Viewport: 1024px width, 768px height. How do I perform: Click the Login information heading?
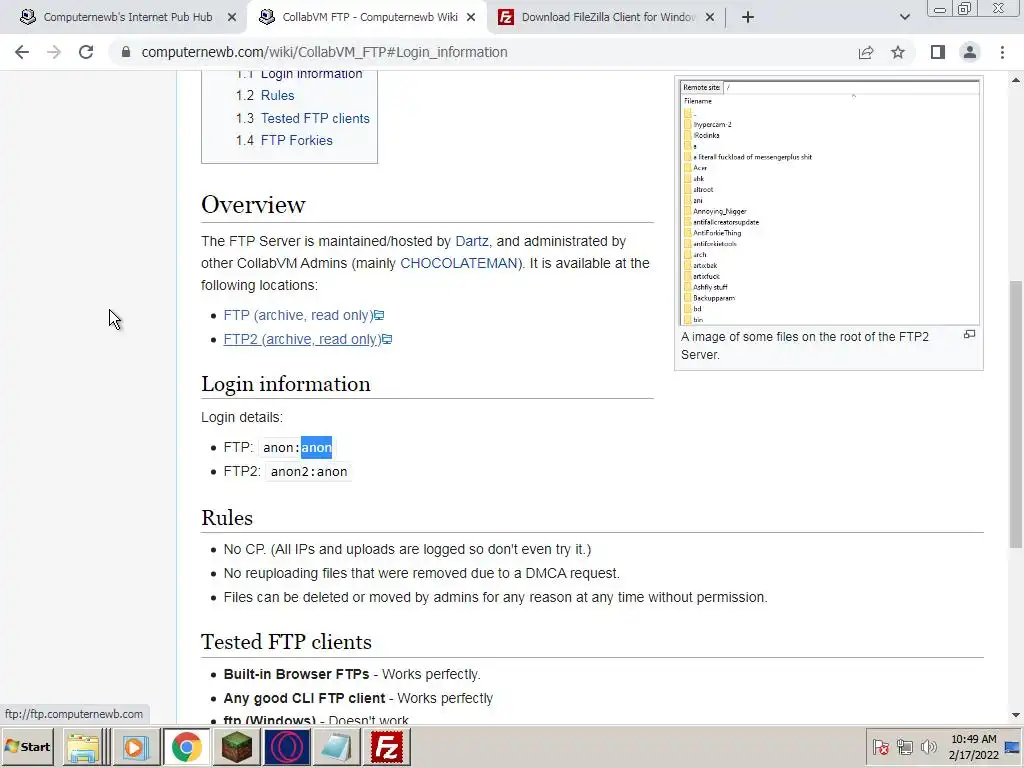point(285,384)
